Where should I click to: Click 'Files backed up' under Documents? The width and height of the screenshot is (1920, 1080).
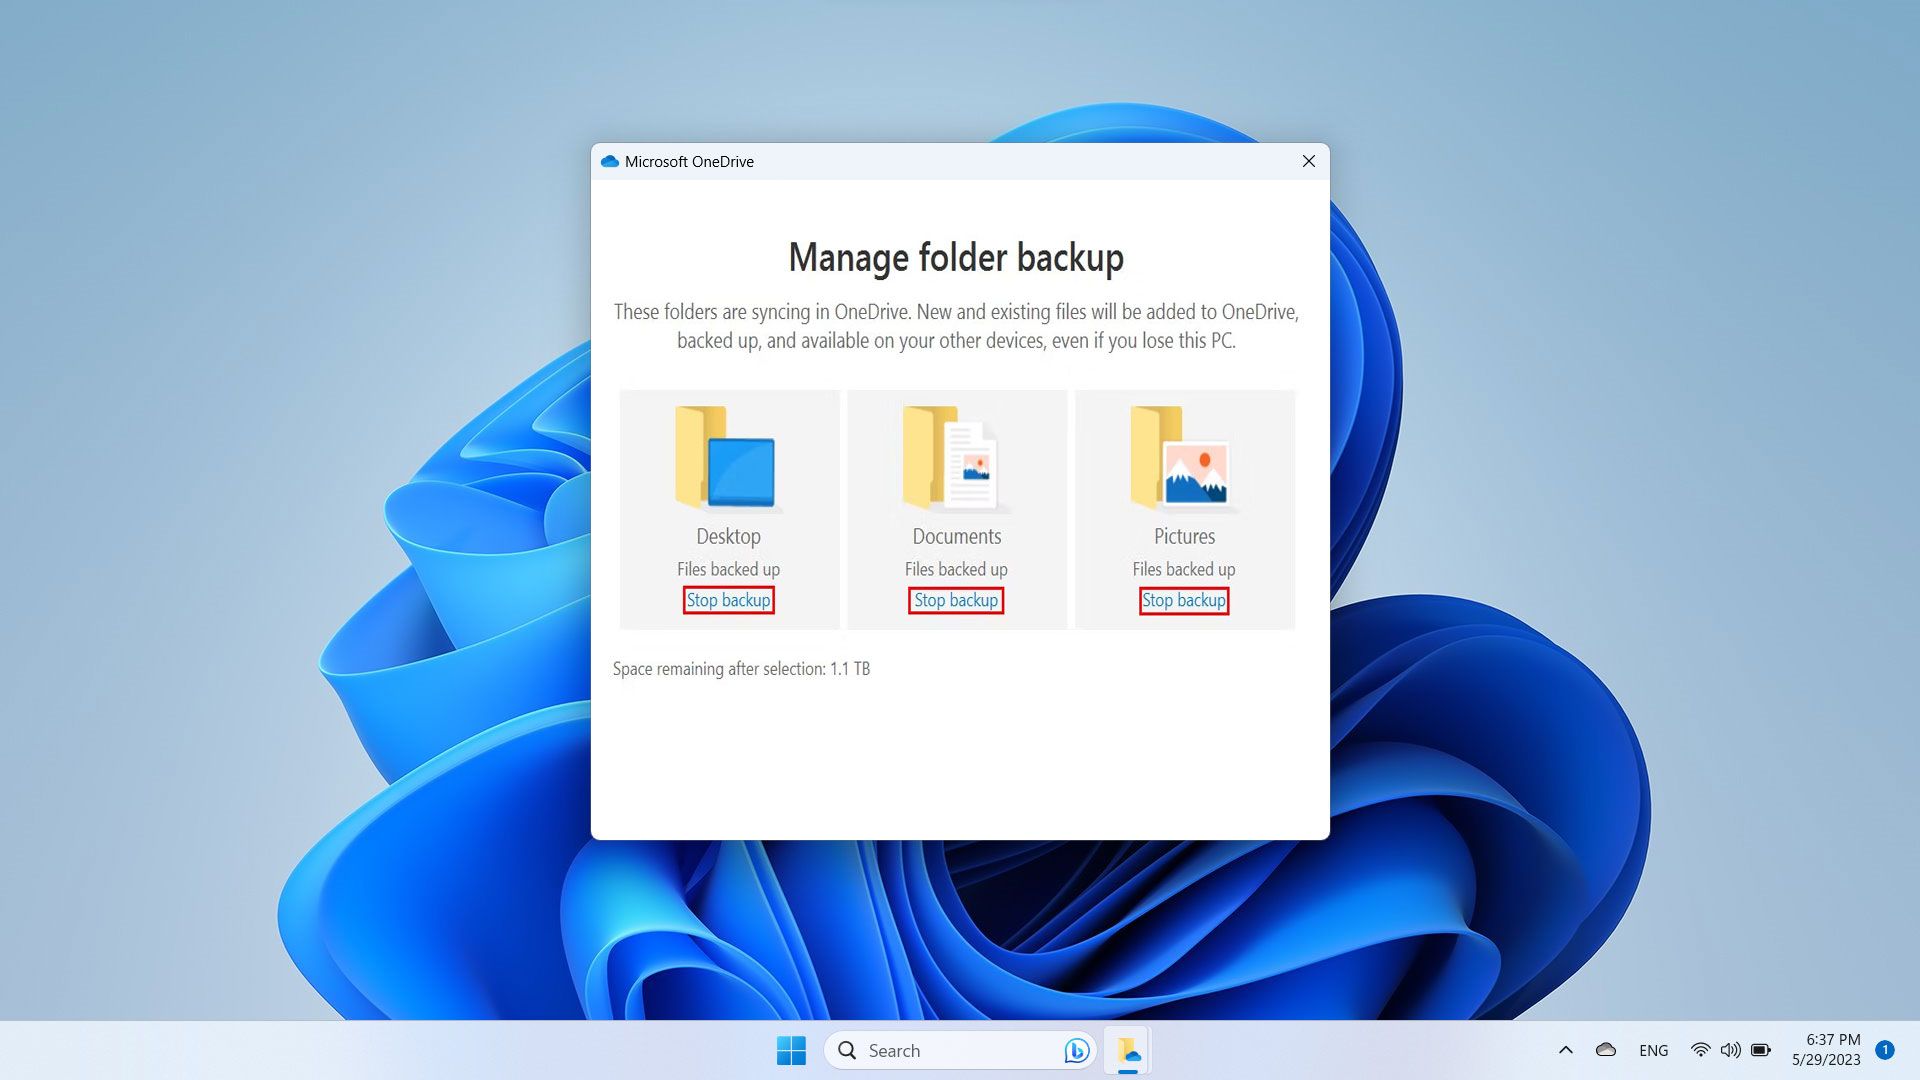click(956, 569)
